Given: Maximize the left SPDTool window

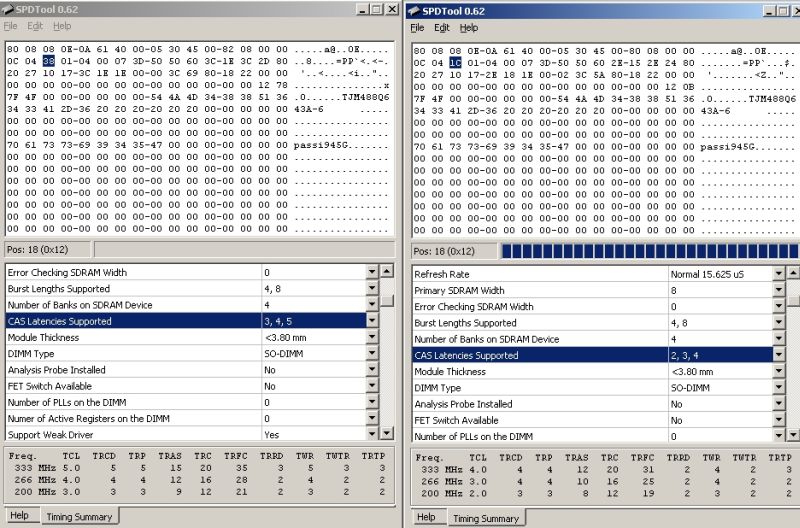Looking at the screenshot, I should [376, 9].
